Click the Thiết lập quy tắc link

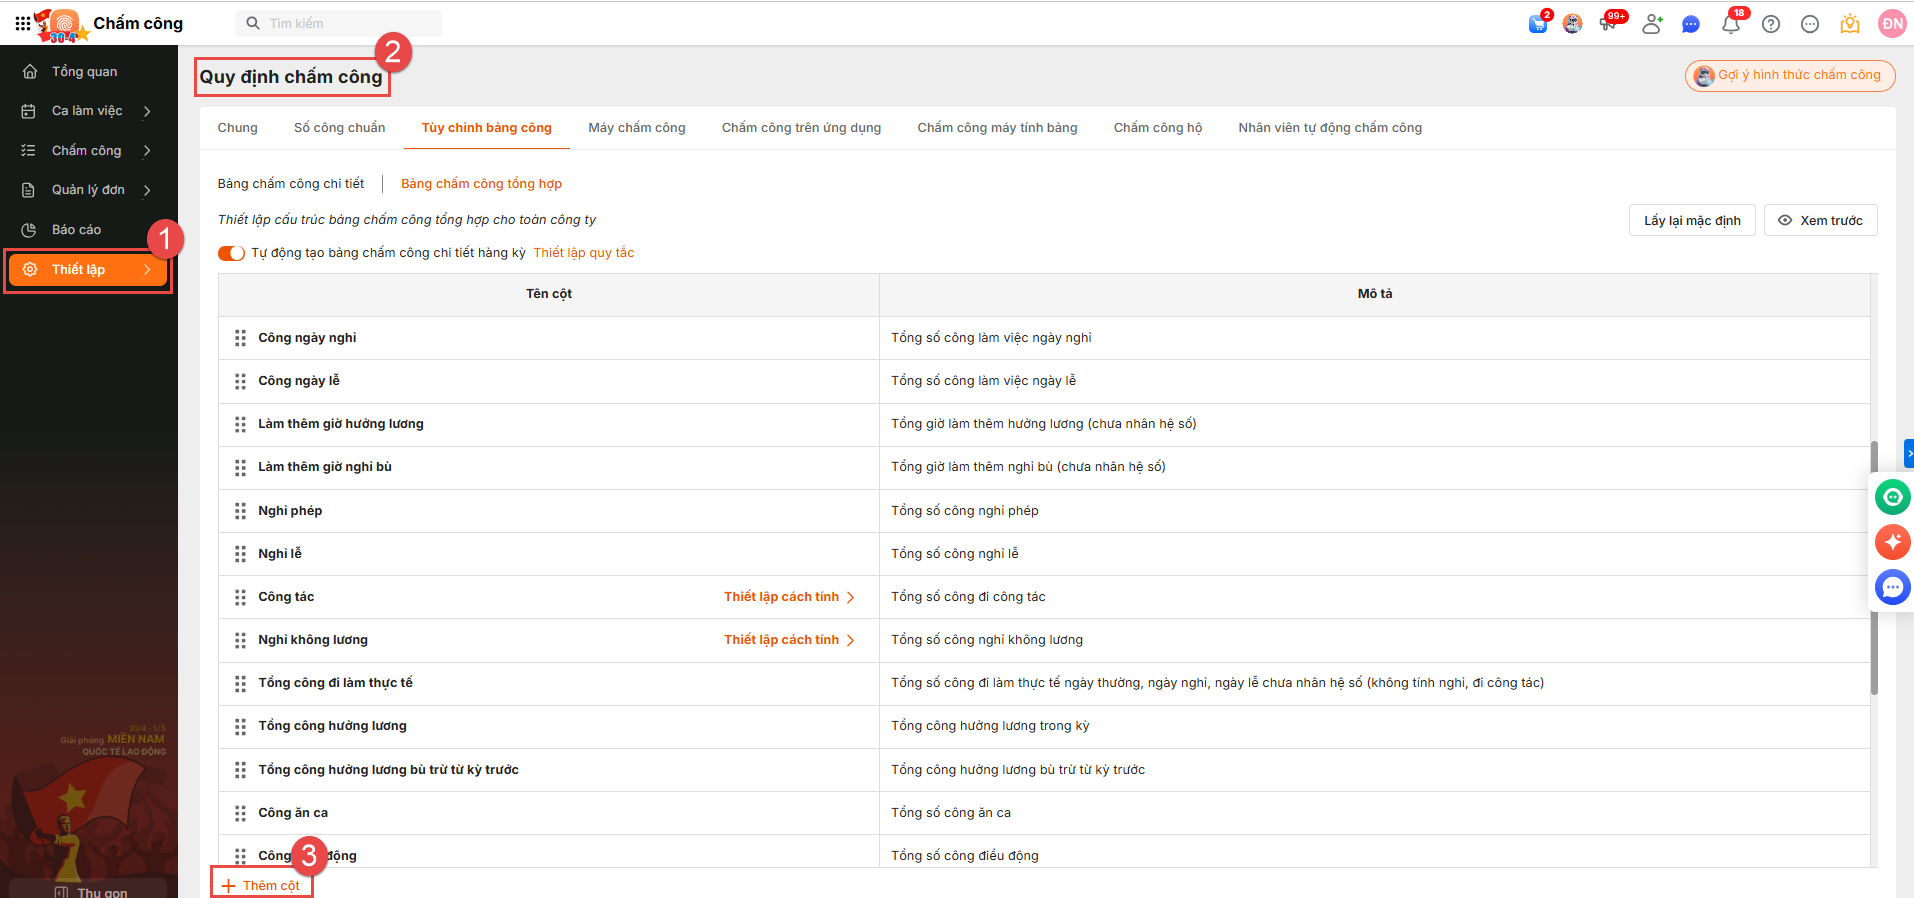point(583,253)
